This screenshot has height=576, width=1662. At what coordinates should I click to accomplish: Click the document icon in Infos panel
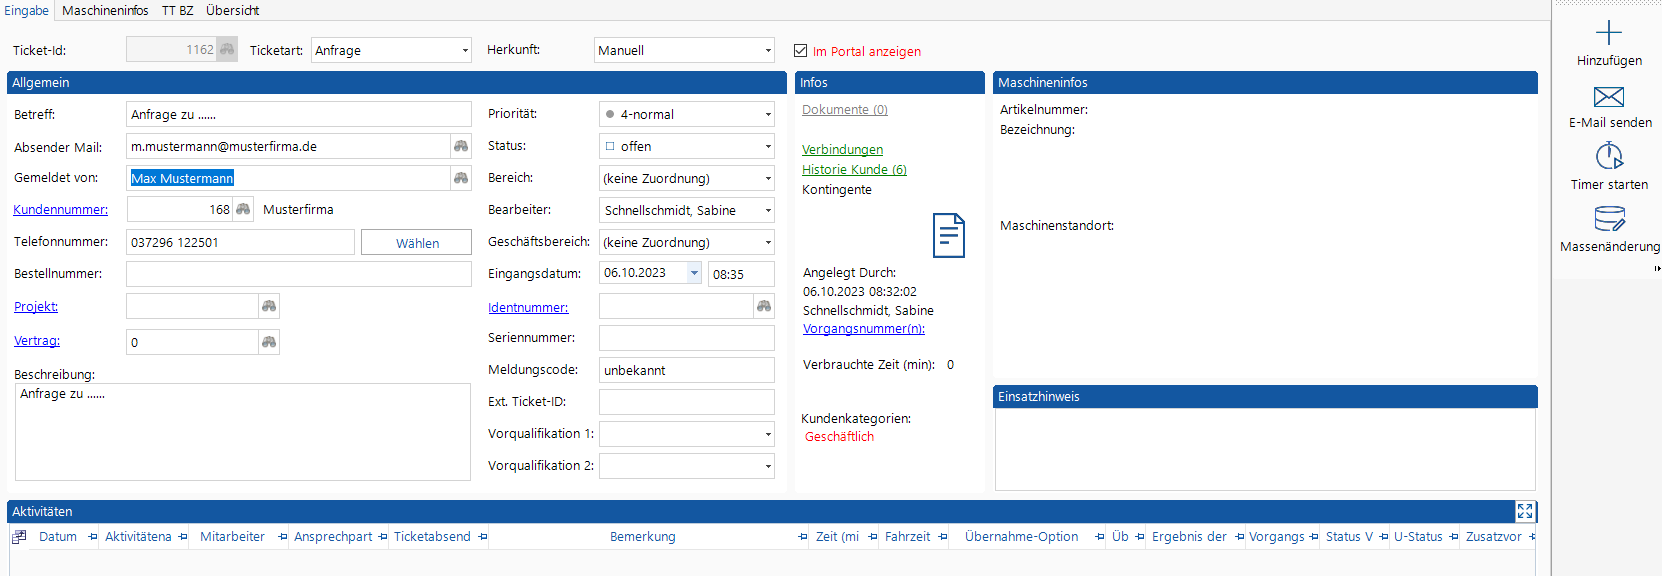948,236
